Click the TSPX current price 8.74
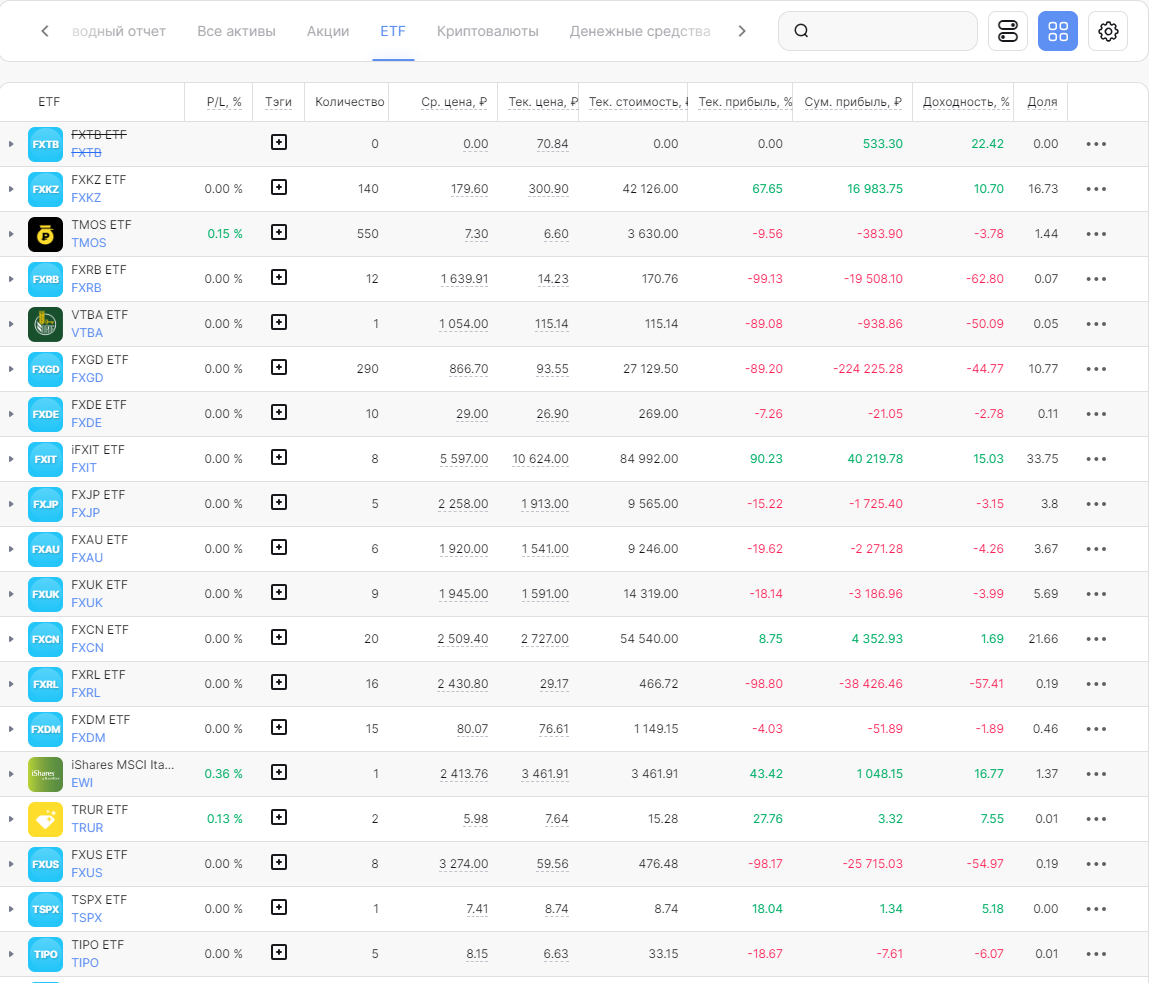This screenshot has height=983, width=1149. point(556,909)
